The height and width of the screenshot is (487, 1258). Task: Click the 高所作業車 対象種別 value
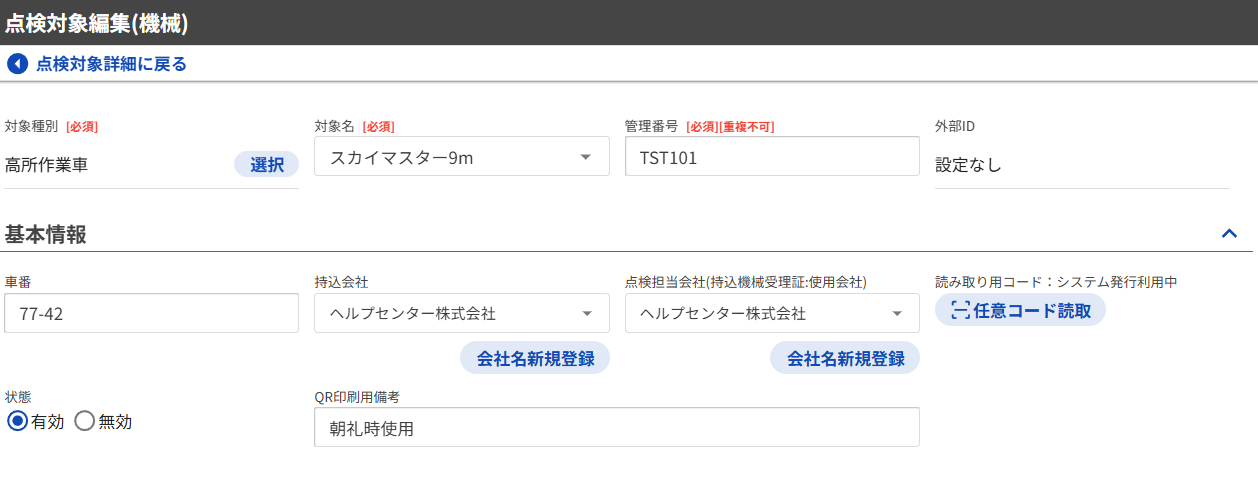pos(47,165)
